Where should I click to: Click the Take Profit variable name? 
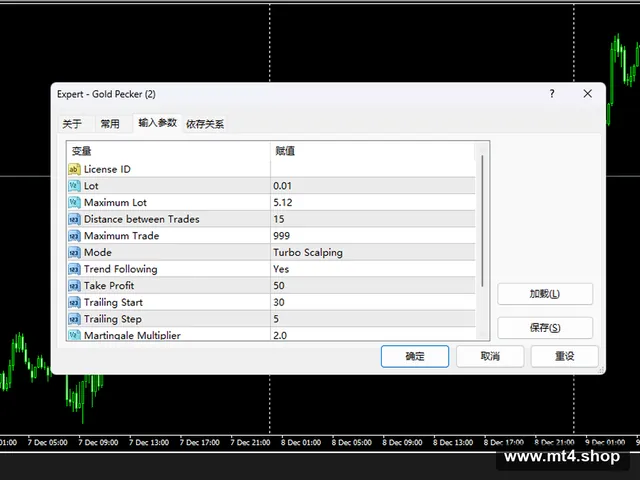109,286
